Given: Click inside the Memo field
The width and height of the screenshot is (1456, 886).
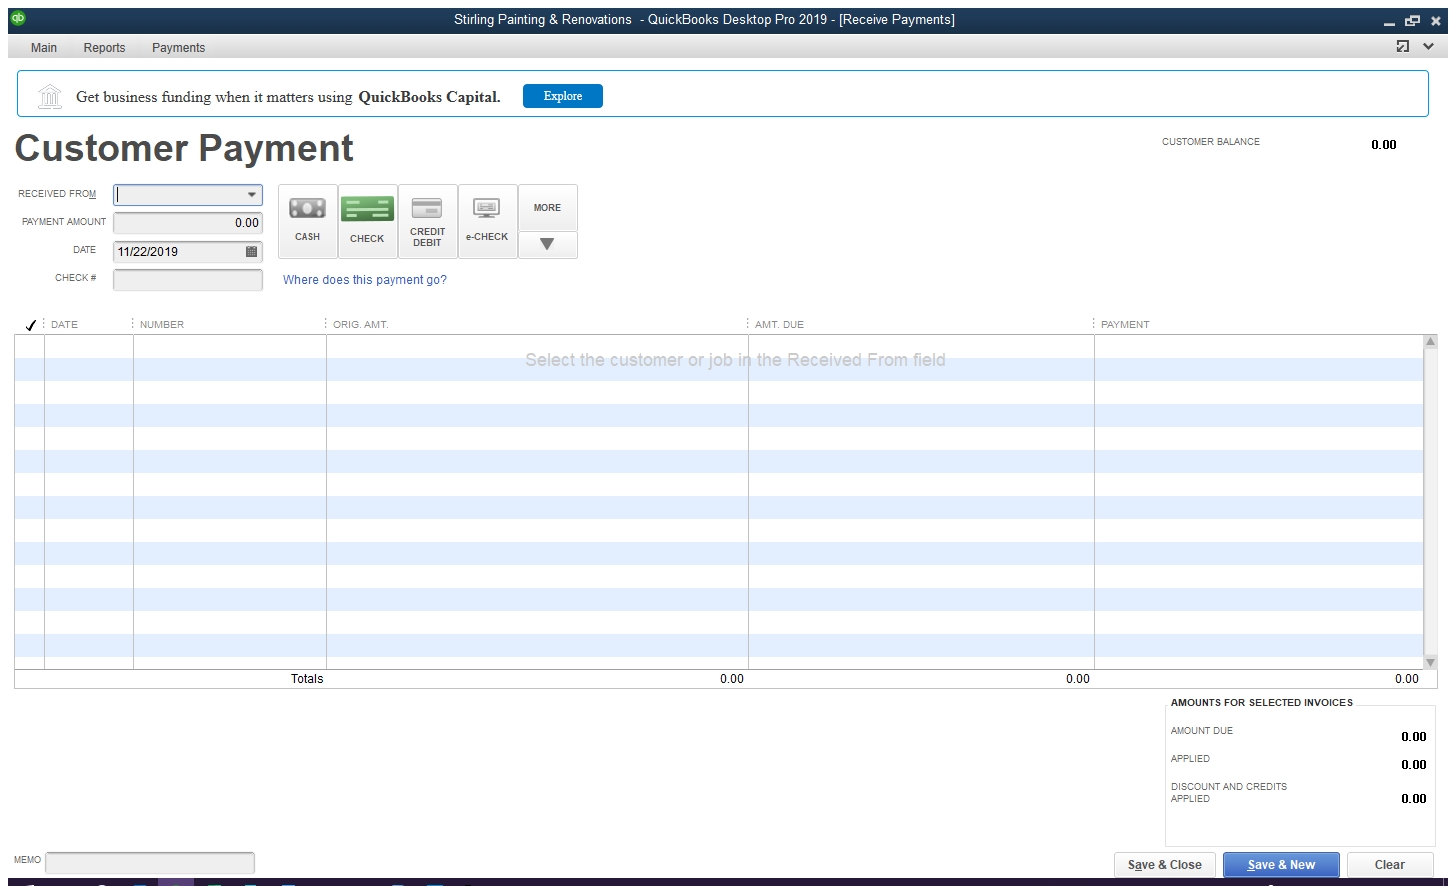Looking at the screenshot, I should [x=150, y=862].
